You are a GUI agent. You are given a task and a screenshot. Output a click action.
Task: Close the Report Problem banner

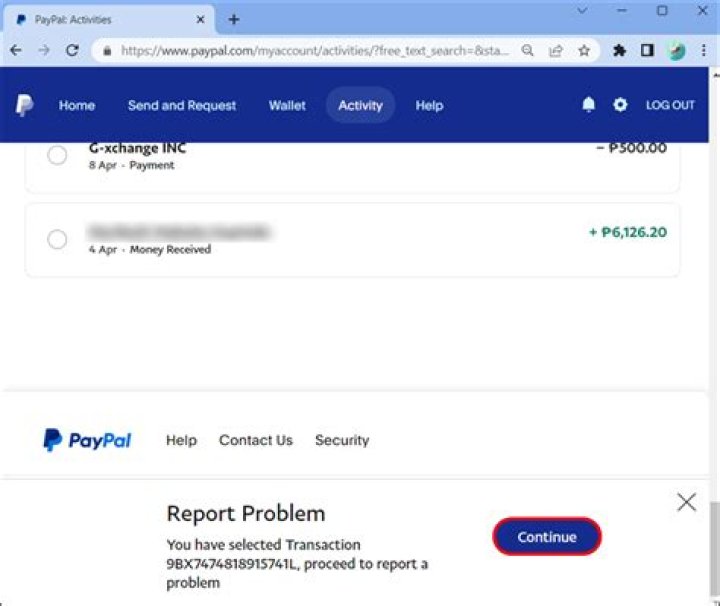686,502
